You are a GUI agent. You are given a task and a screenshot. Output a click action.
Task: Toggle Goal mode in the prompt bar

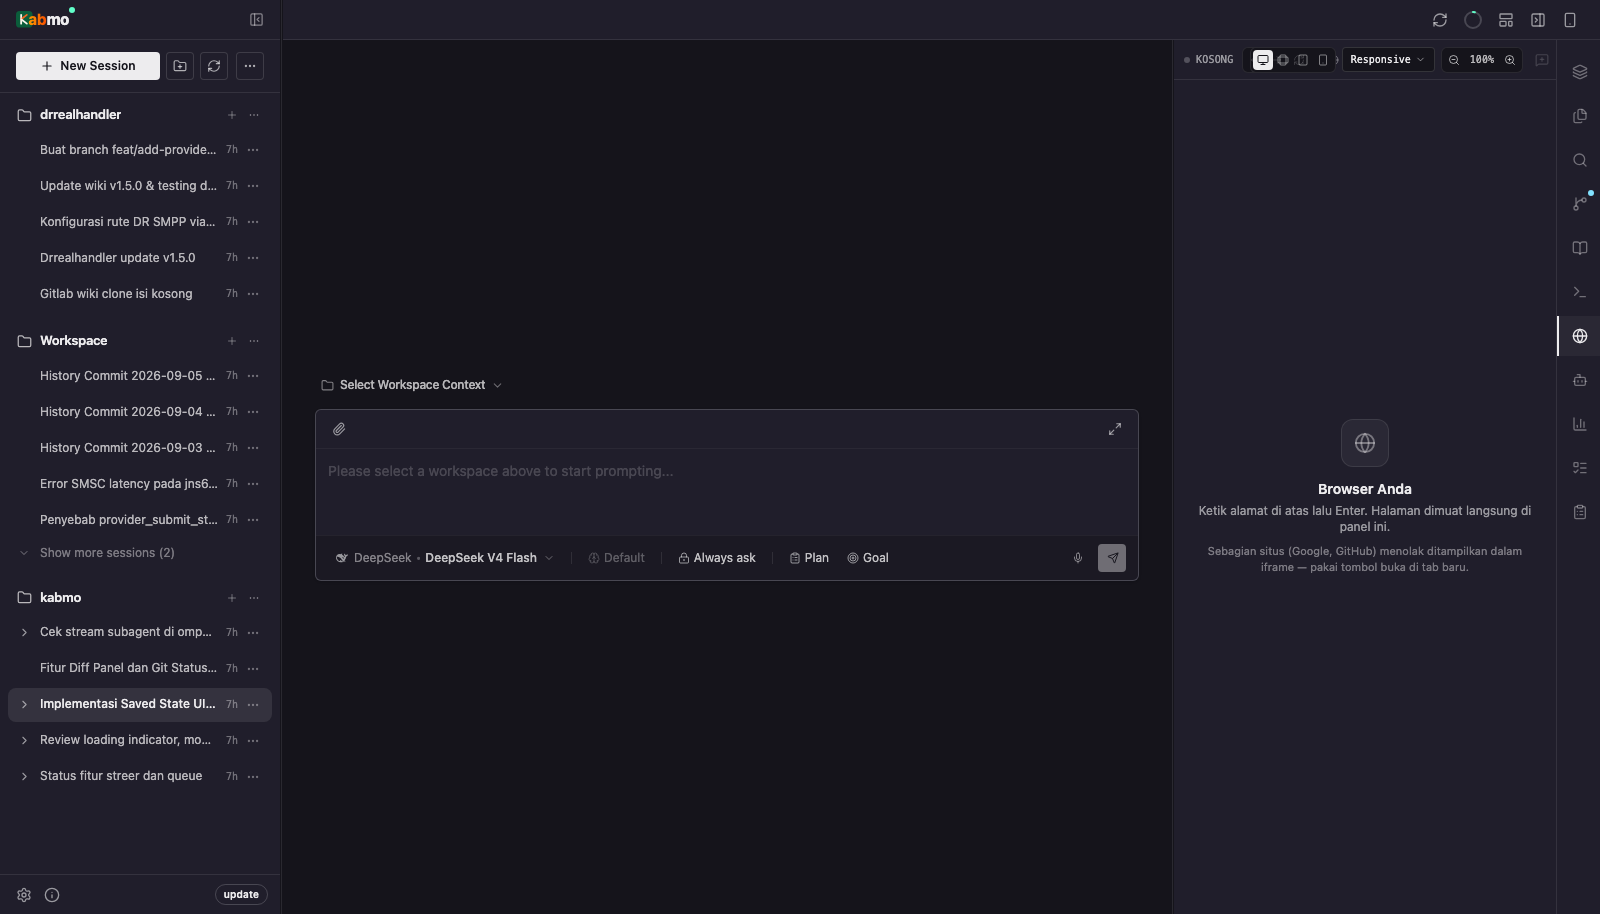pos(868,558)
